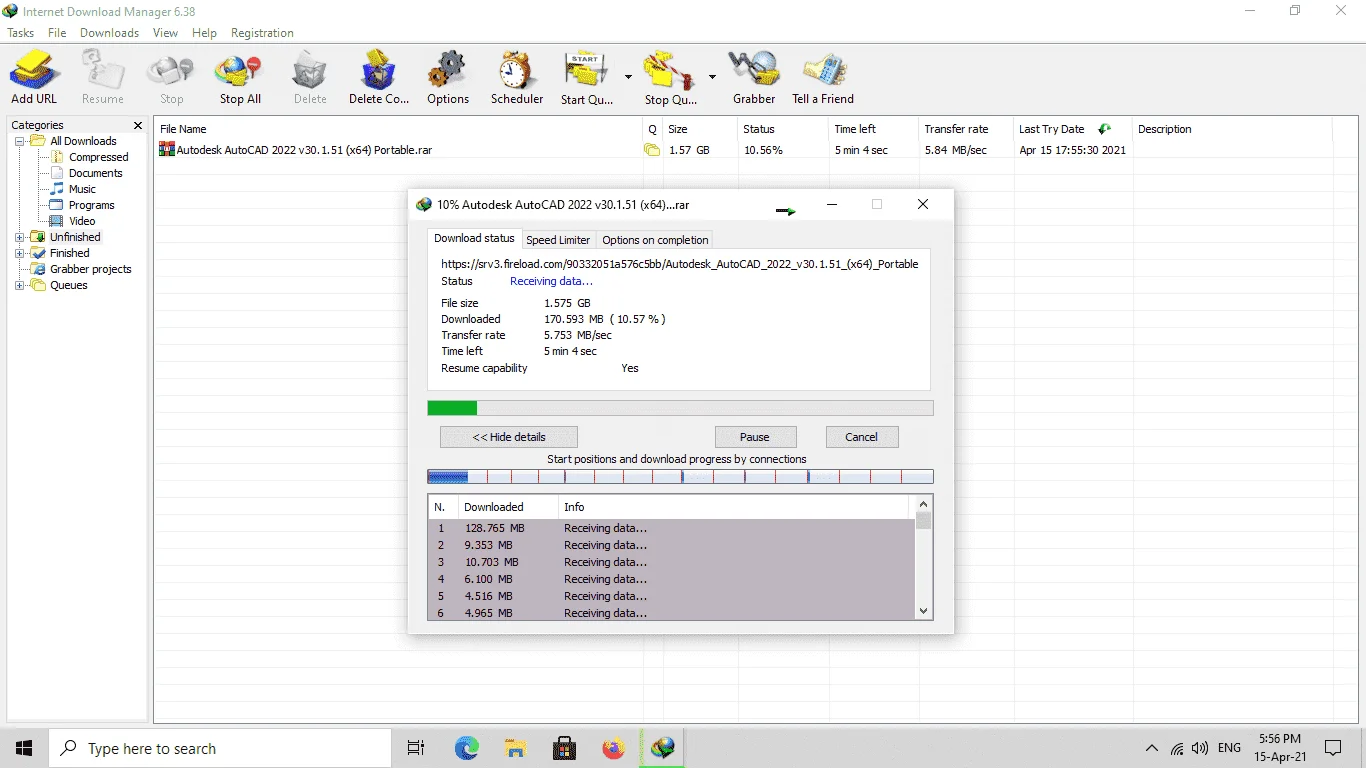Click the Tell a Friend icon
Screen dimensions: 1366x768
(823, 78)
